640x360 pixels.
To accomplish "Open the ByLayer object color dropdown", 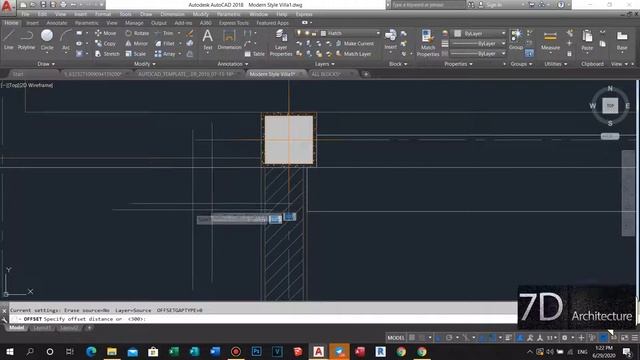I will pos(480,33).
